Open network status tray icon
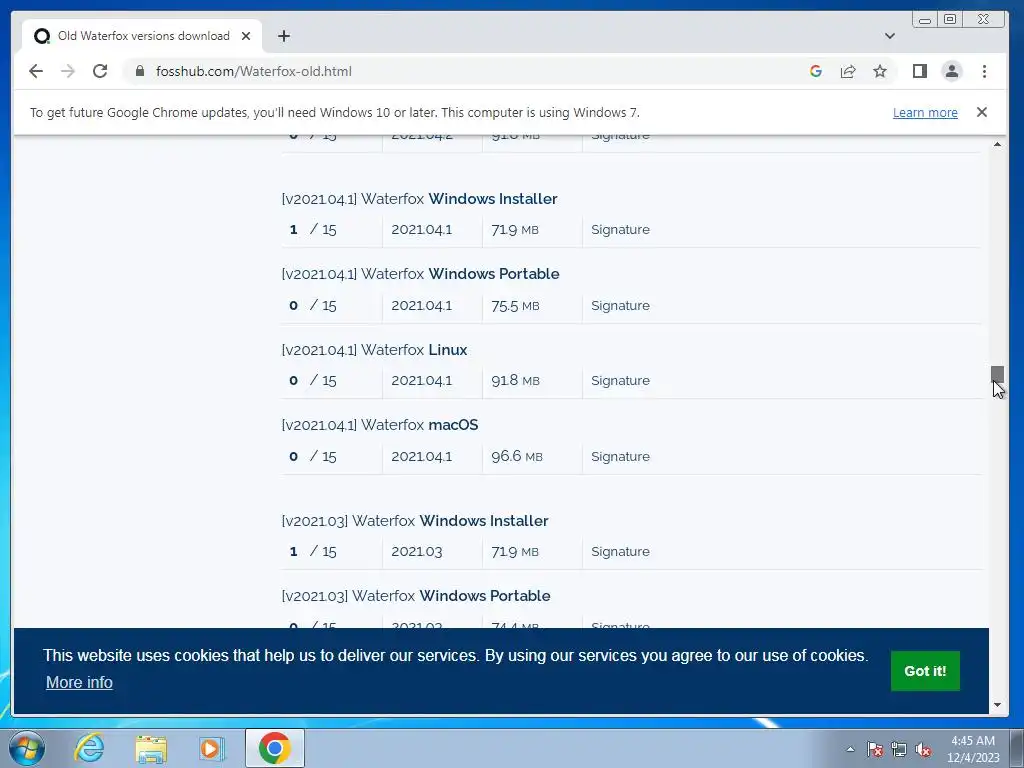 click(x=899, y=749)
